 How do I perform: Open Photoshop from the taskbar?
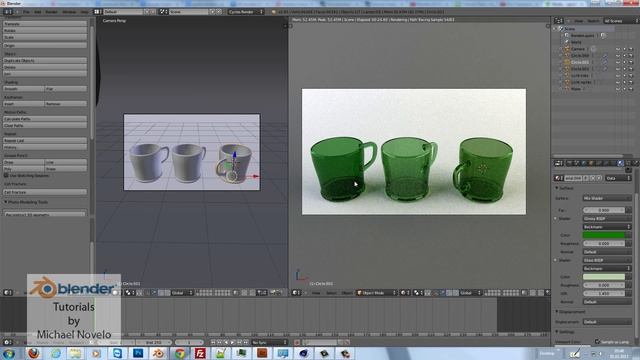point(138,353)
